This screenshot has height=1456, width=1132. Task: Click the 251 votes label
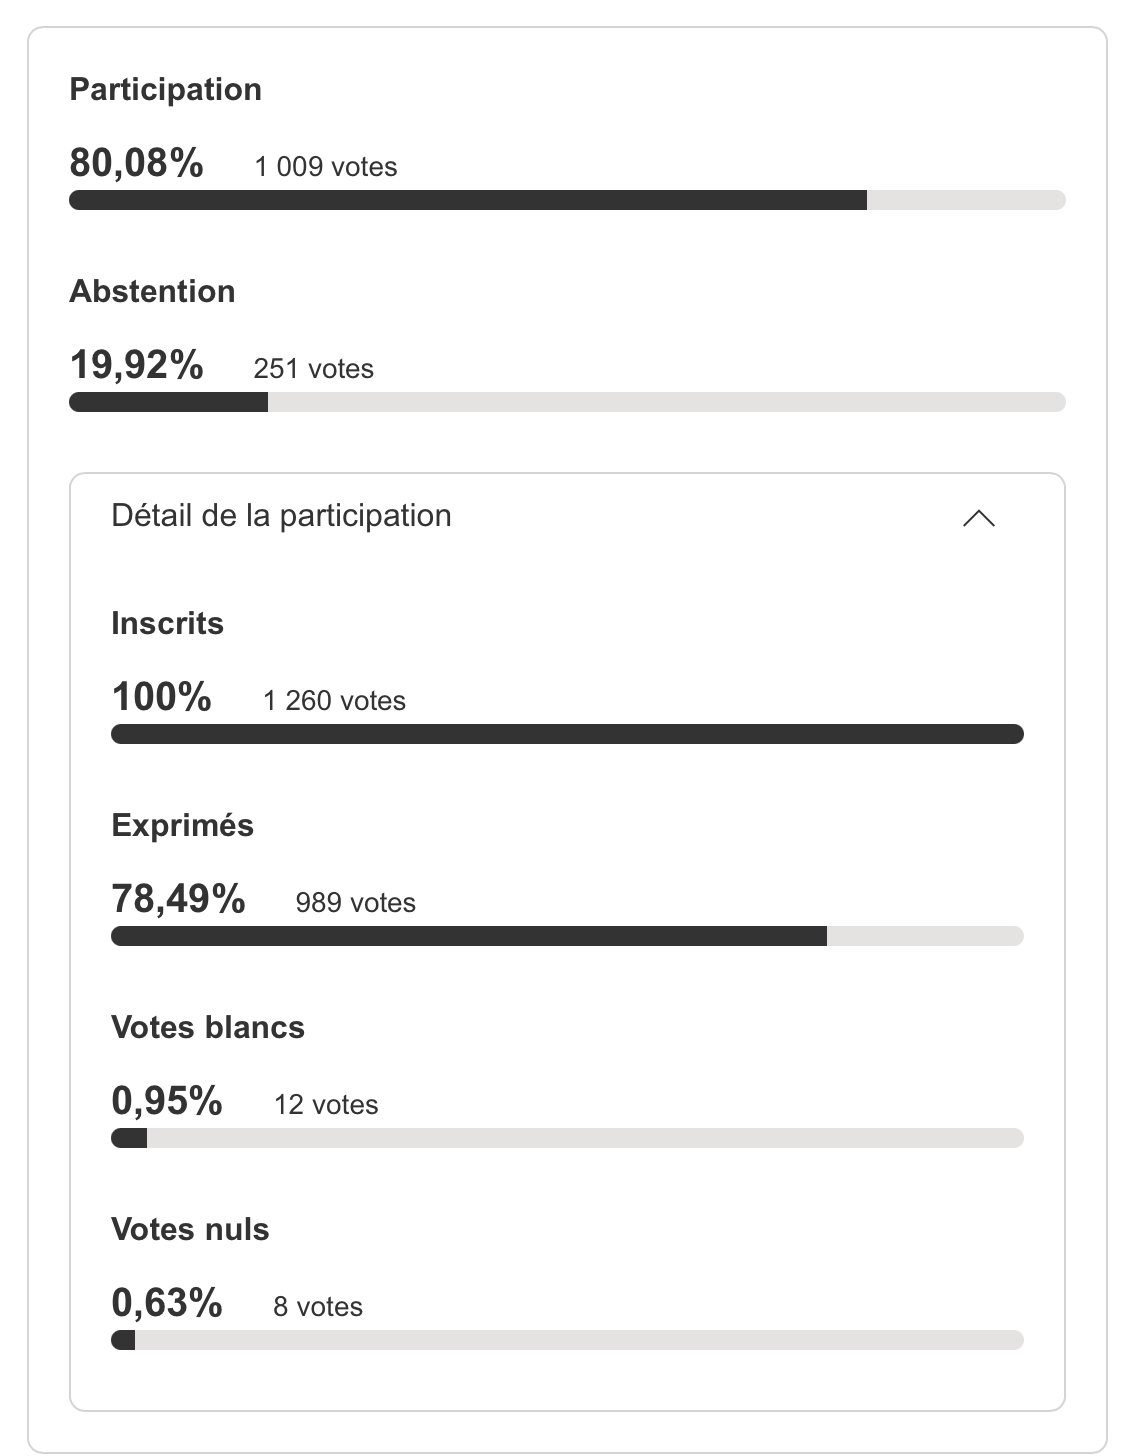point(314,369)
